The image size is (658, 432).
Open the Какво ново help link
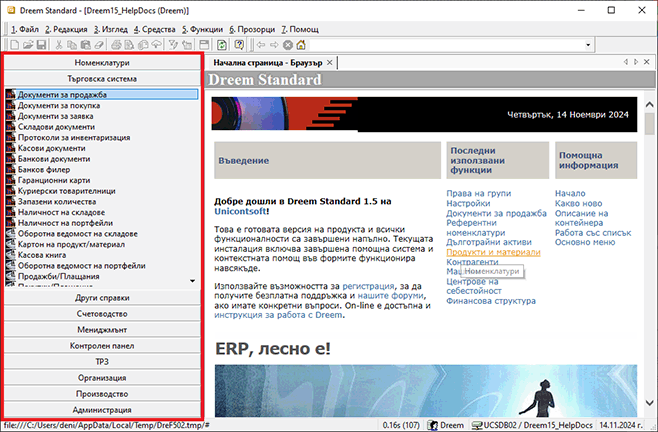[x=578, y=203]
